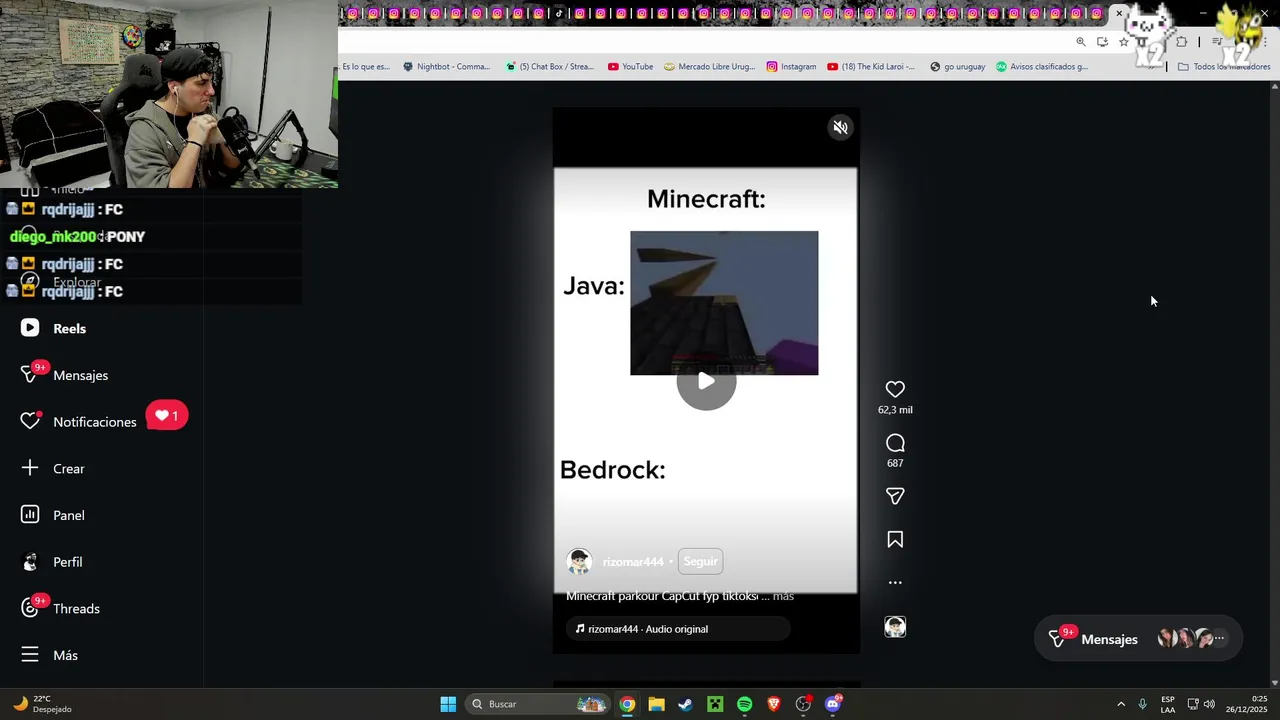Open Brave browser from the taskbar

coord(773,704)
